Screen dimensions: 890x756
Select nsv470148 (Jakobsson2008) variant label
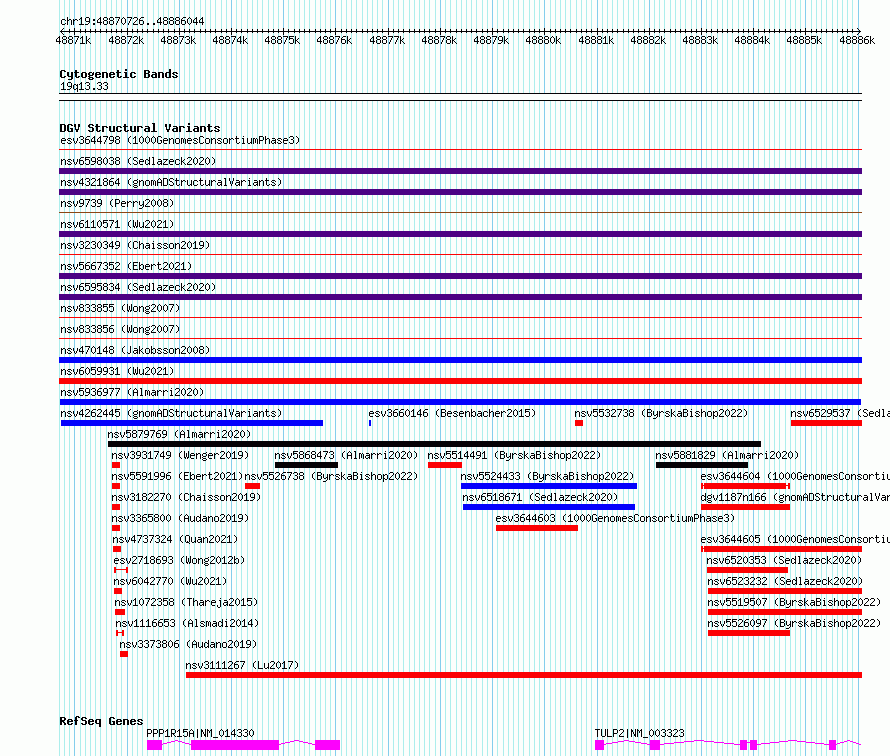tap(135, 350)
